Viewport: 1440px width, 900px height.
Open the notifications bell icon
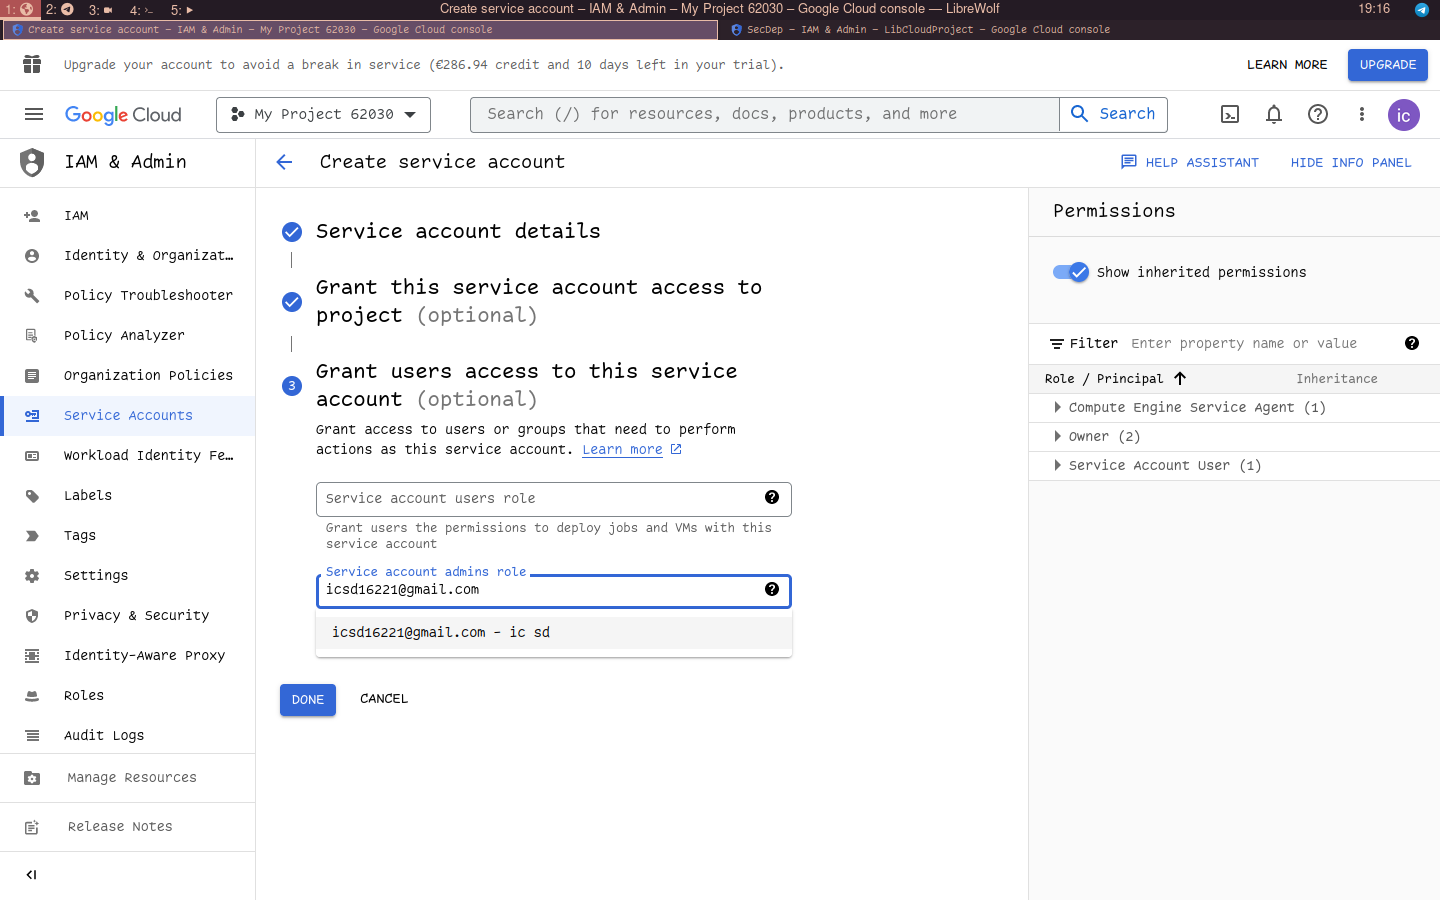pos(1273,114)
